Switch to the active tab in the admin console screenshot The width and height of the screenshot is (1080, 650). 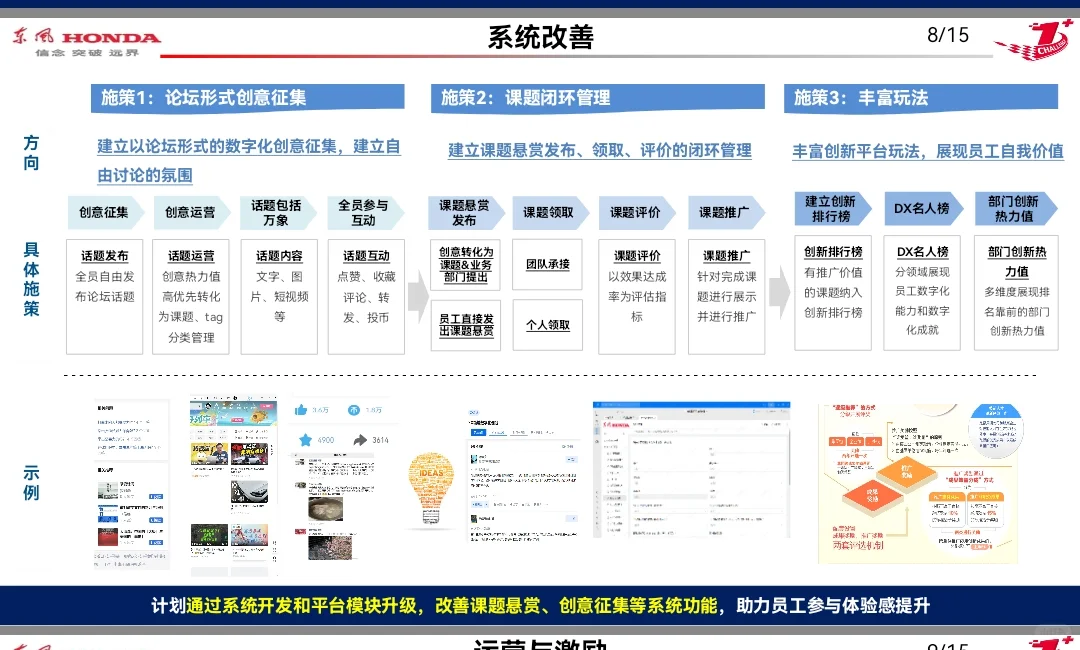(647, 416)
